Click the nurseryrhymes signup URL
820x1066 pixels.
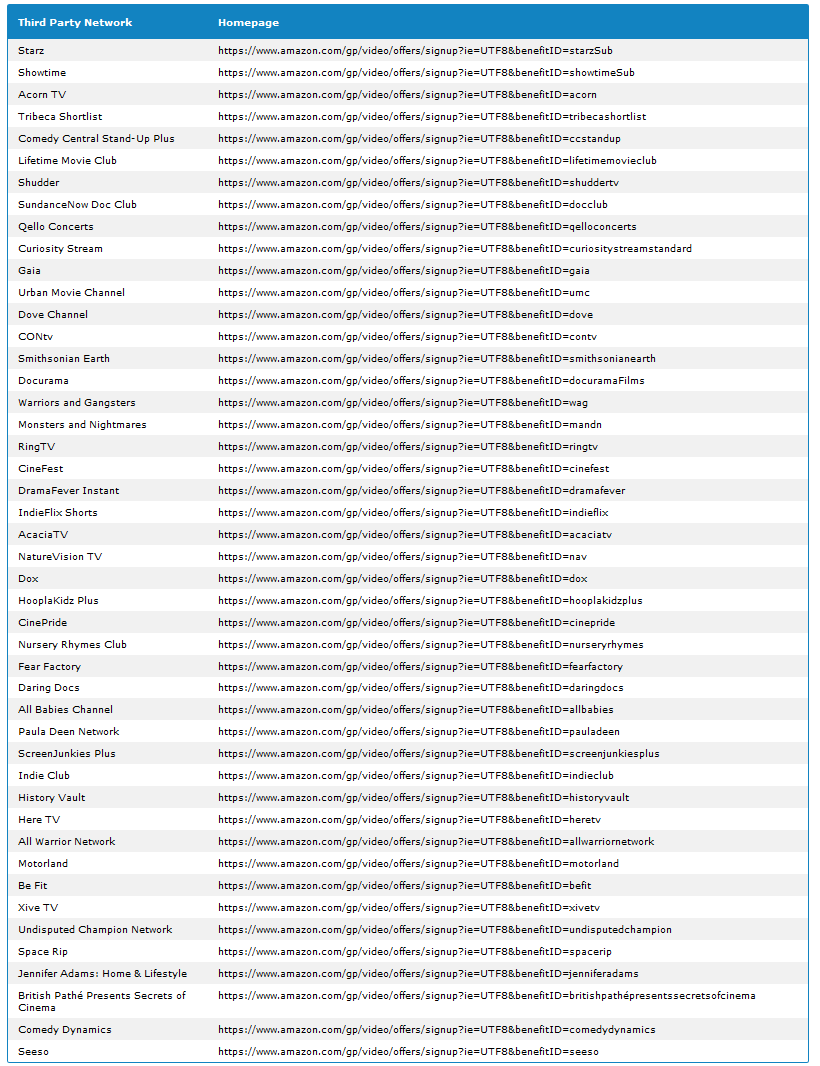(431, 644)
